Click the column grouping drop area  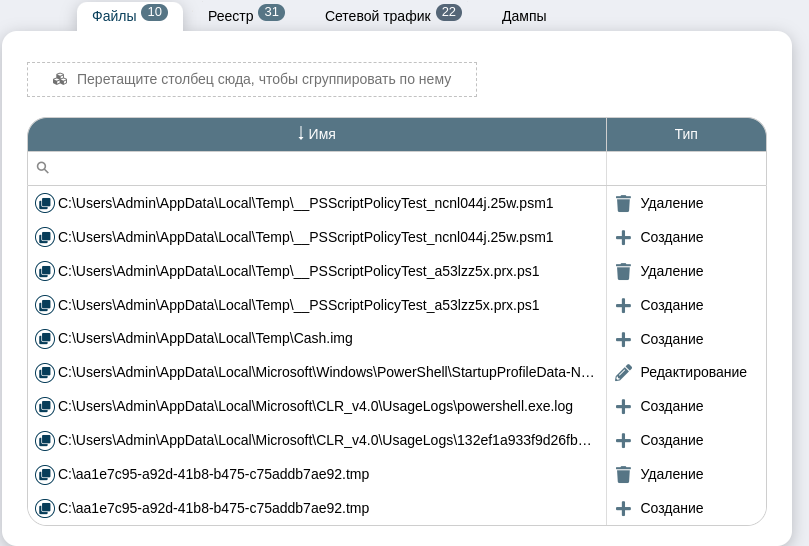[252, 80]
